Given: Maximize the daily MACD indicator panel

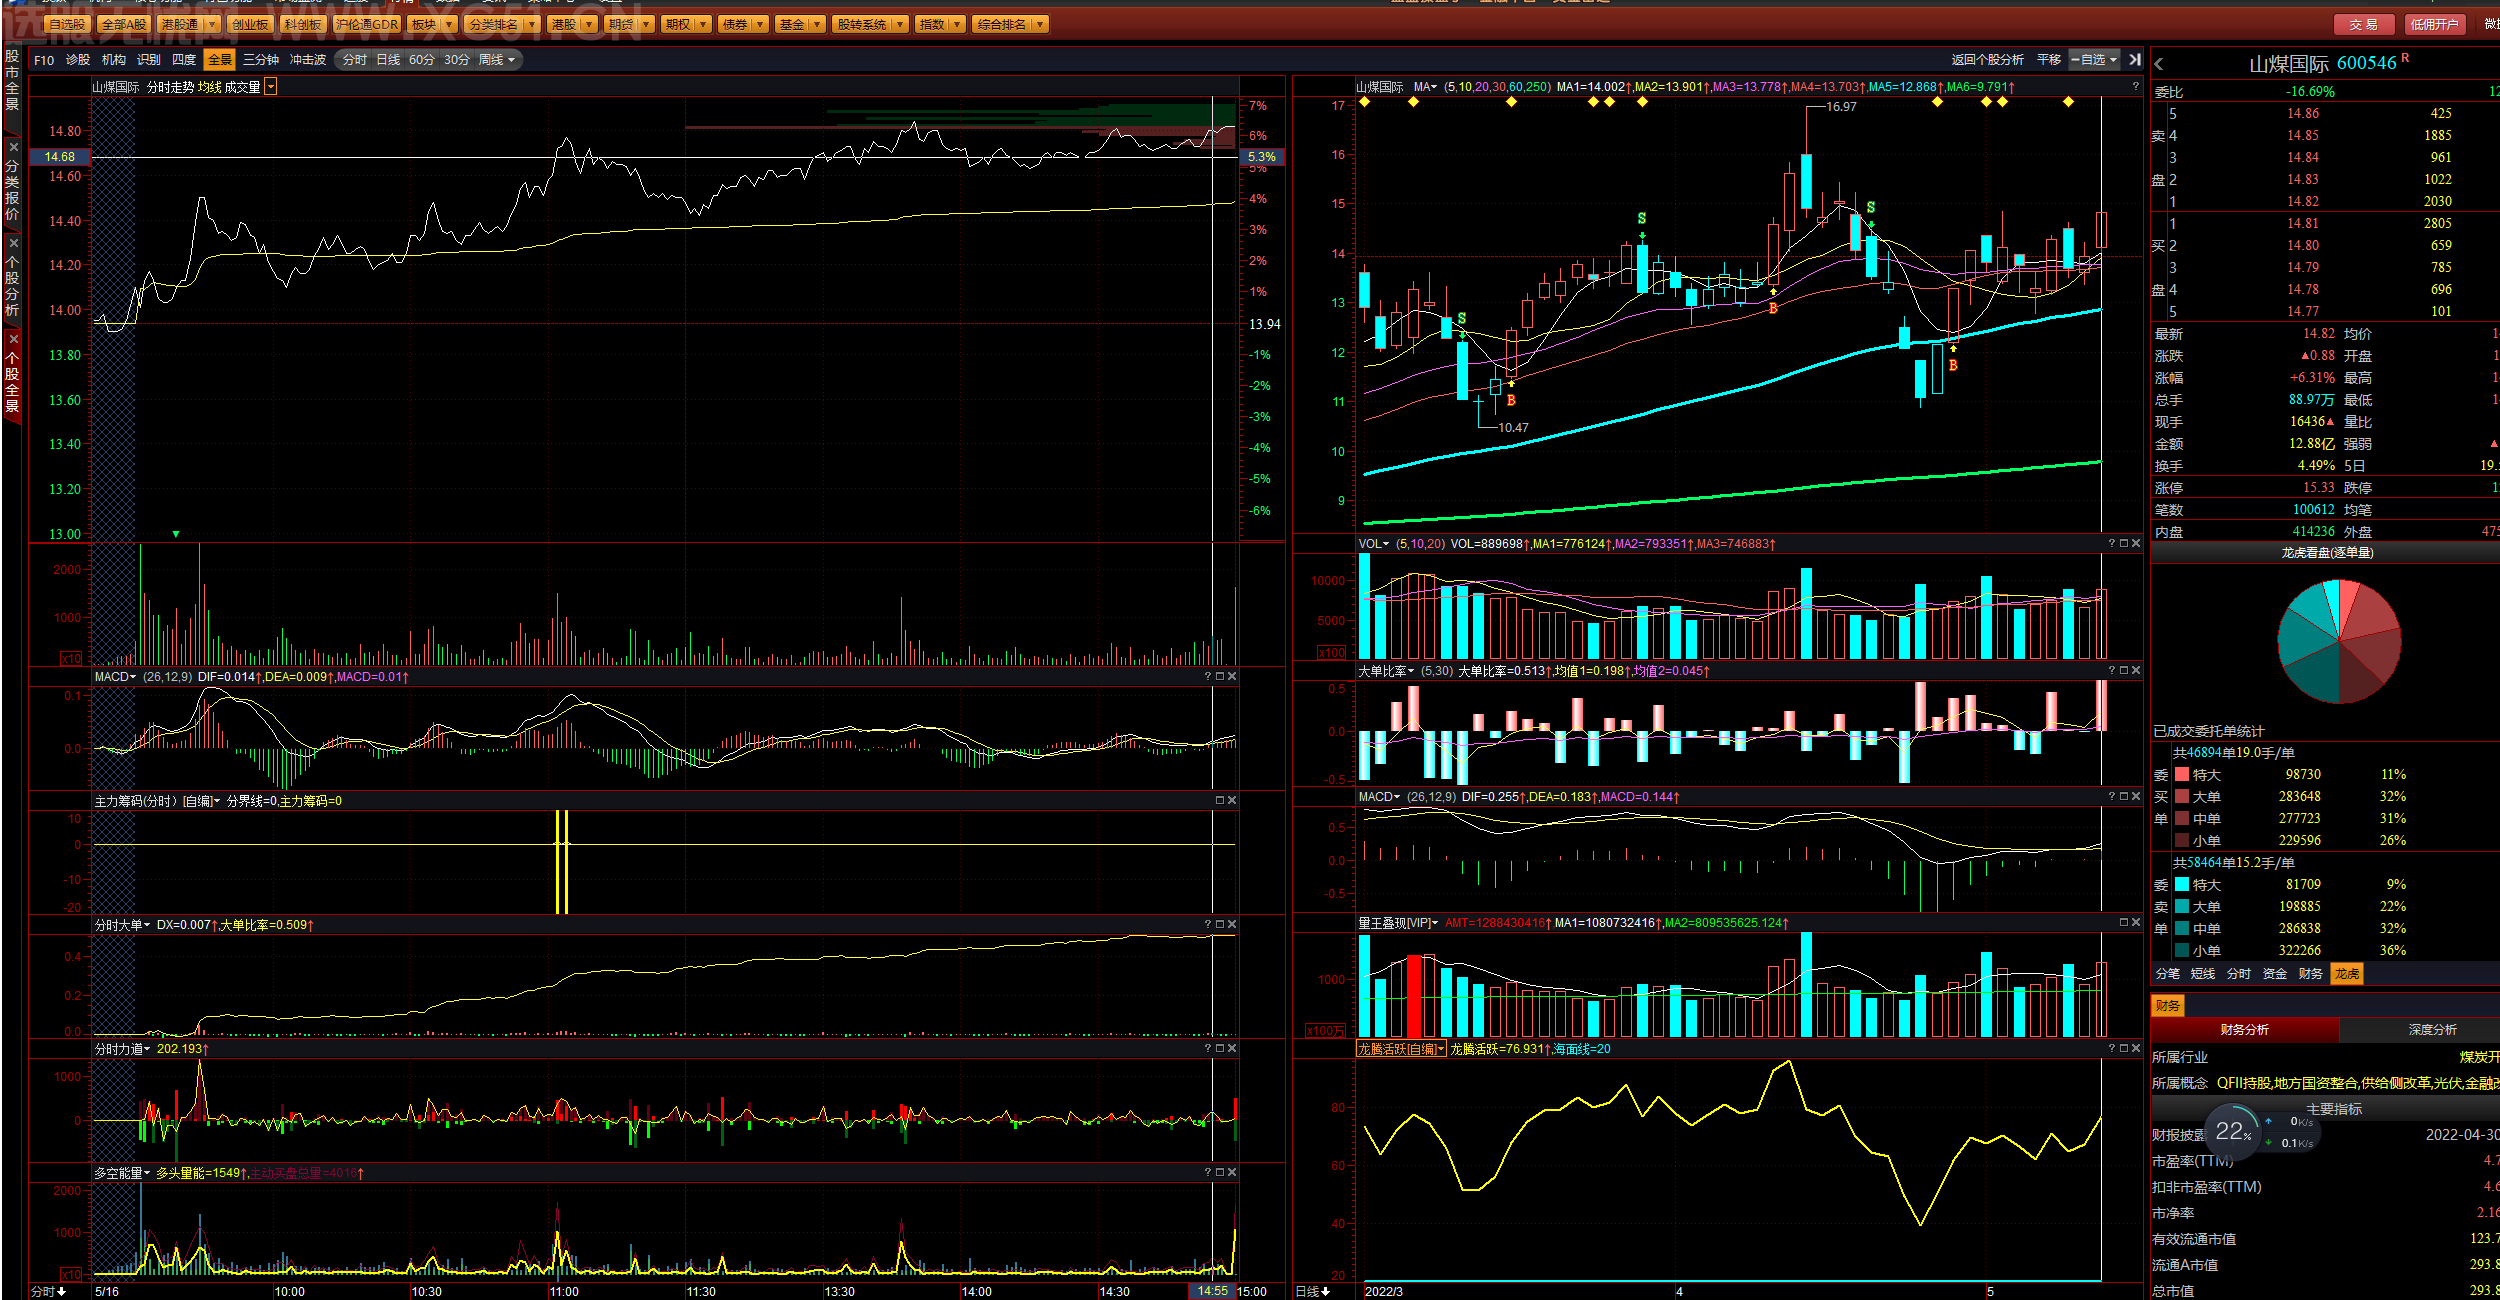Looking at the screenshot, I should [2124, 797].
